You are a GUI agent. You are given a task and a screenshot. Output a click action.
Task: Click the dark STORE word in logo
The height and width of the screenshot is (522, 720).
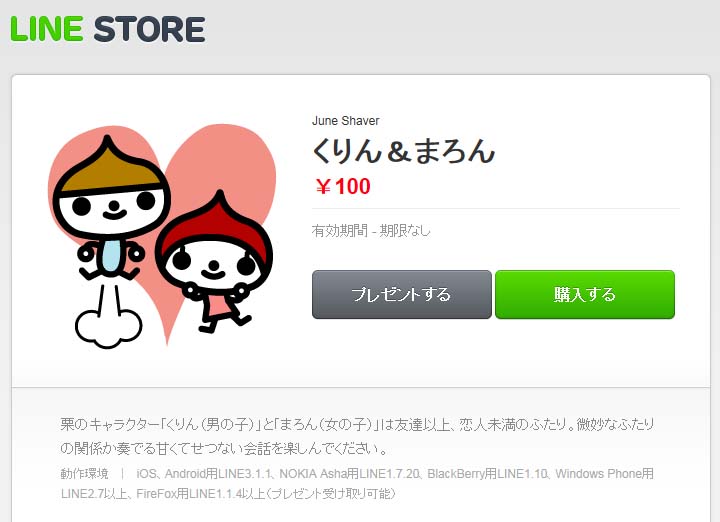click(150, 29)
